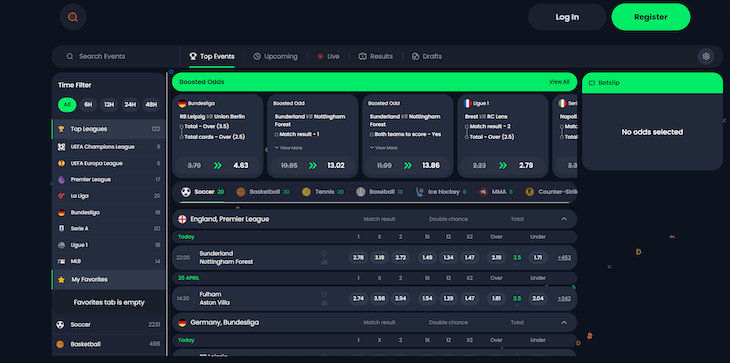This screenshot has width=730, height=363.
Task: Open statistics for Fulham match
Action: (x=324, y=303)
